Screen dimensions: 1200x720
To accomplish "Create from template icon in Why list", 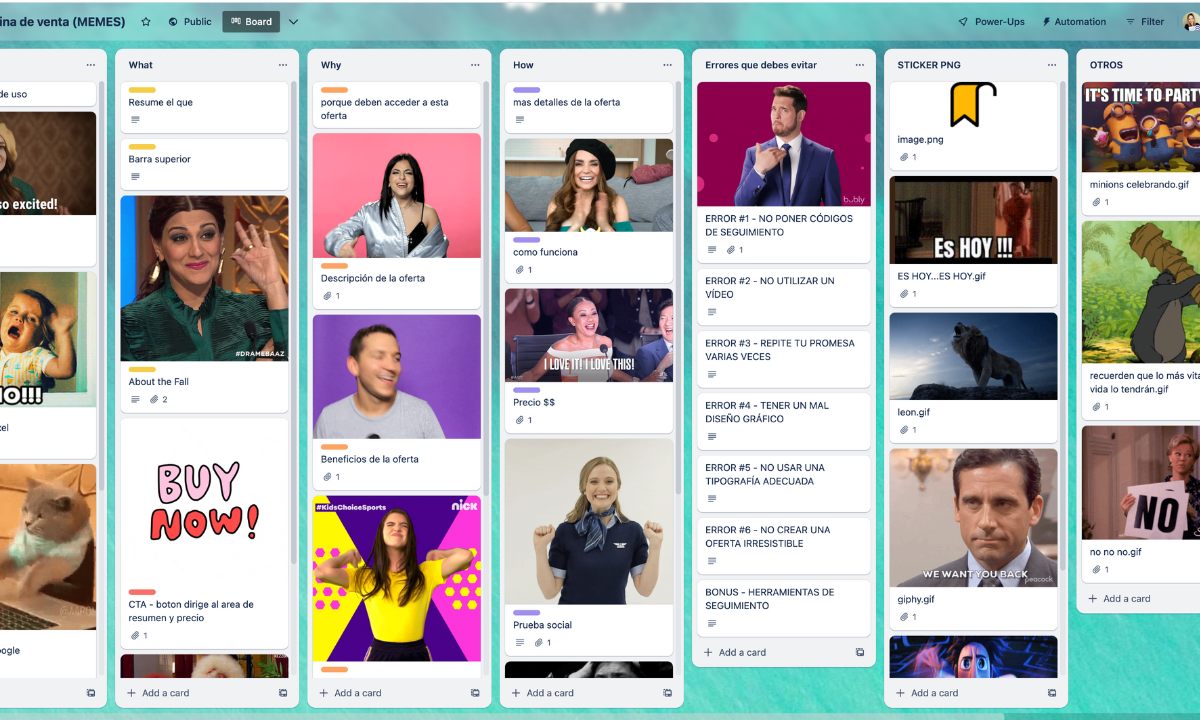I will point(475,693).
